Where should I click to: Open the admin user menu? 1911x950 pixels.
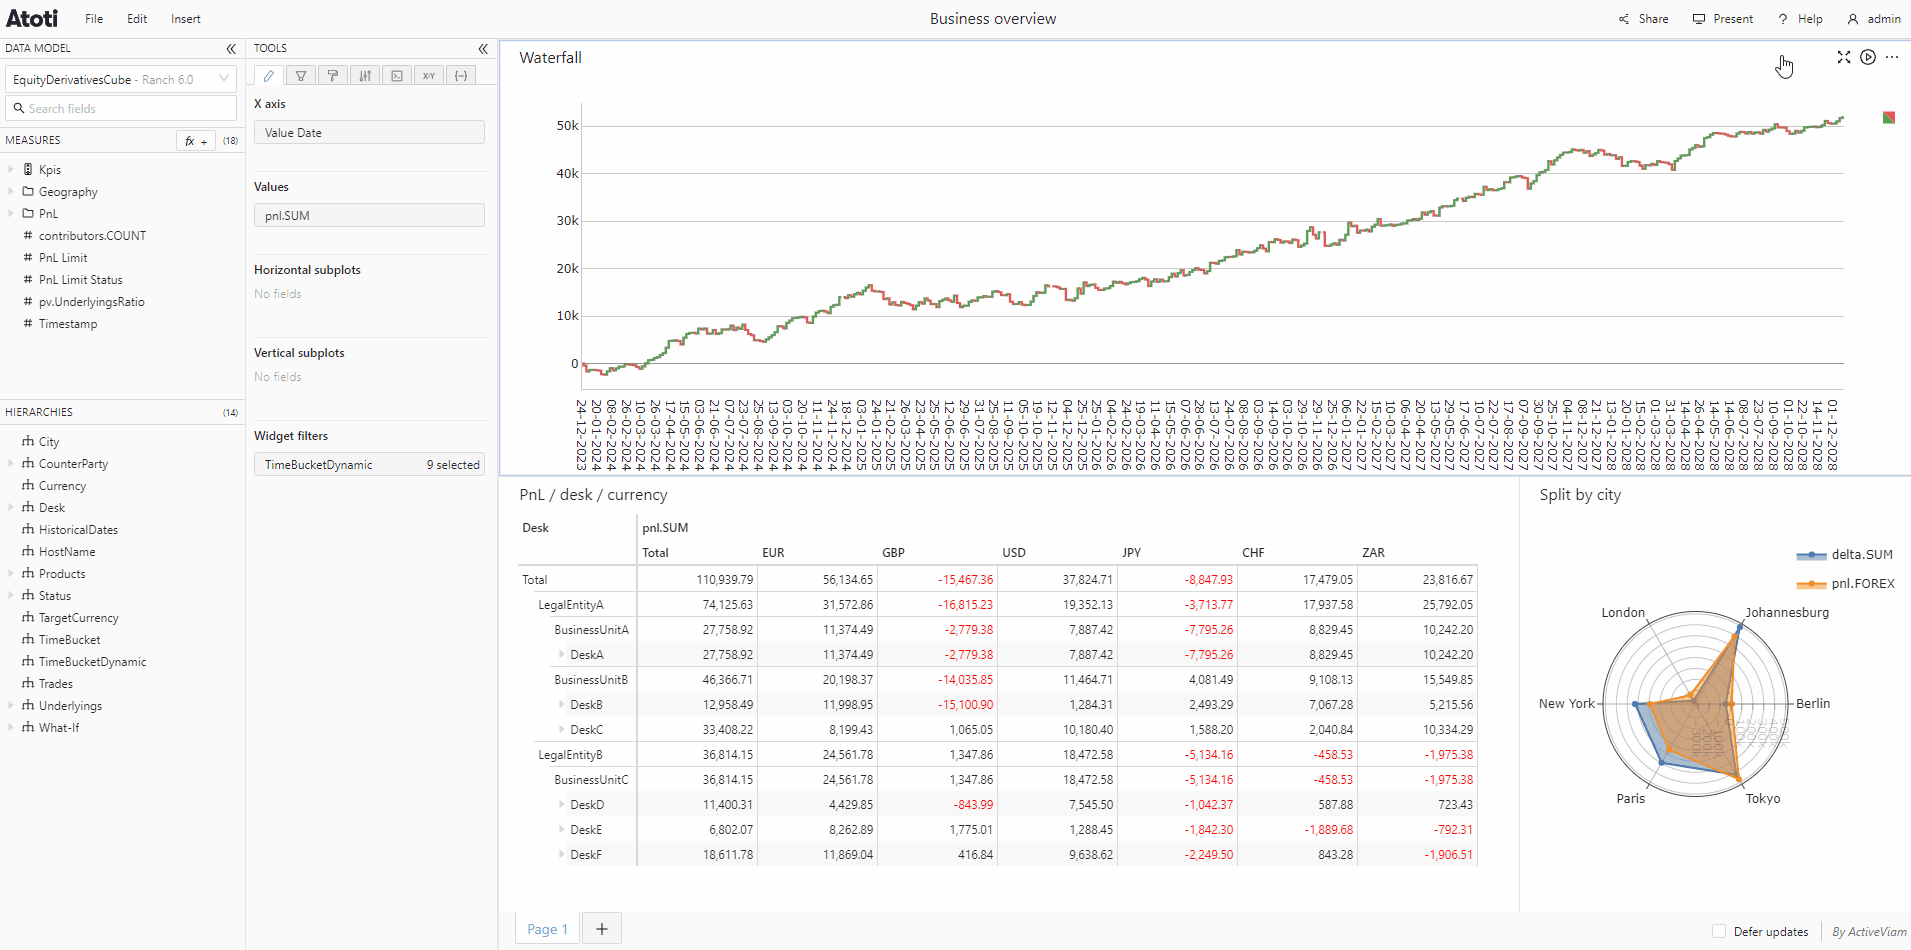click(1874, 19)
